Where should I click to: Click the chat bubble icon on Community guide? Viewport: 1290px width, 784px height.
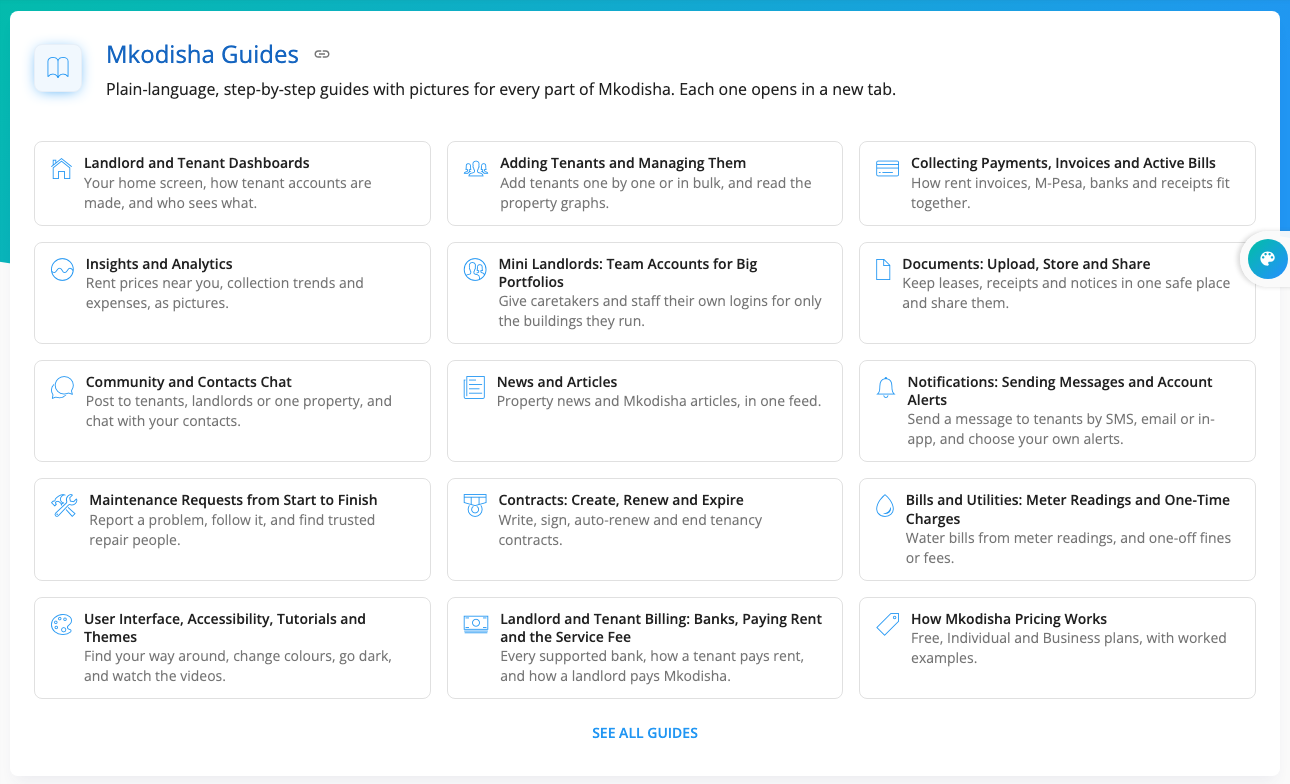point(62,388)
